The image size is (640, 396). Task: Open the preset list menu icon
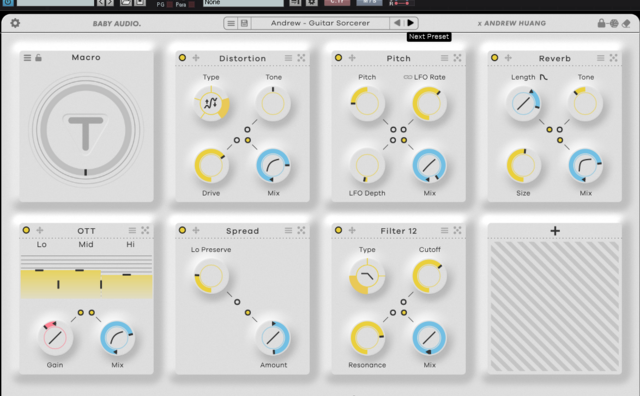point(231,23)
